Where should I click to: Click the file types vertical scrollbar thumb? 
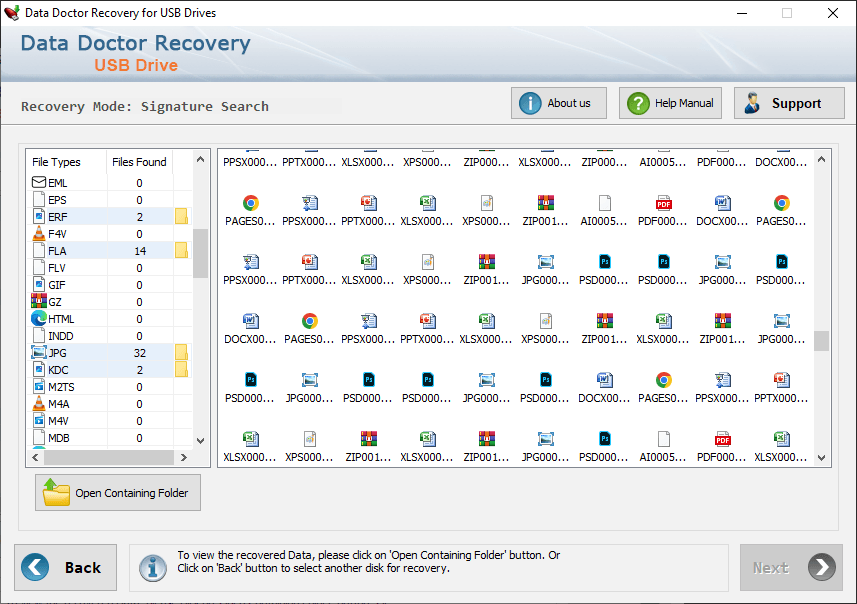[x=200, y=253]
